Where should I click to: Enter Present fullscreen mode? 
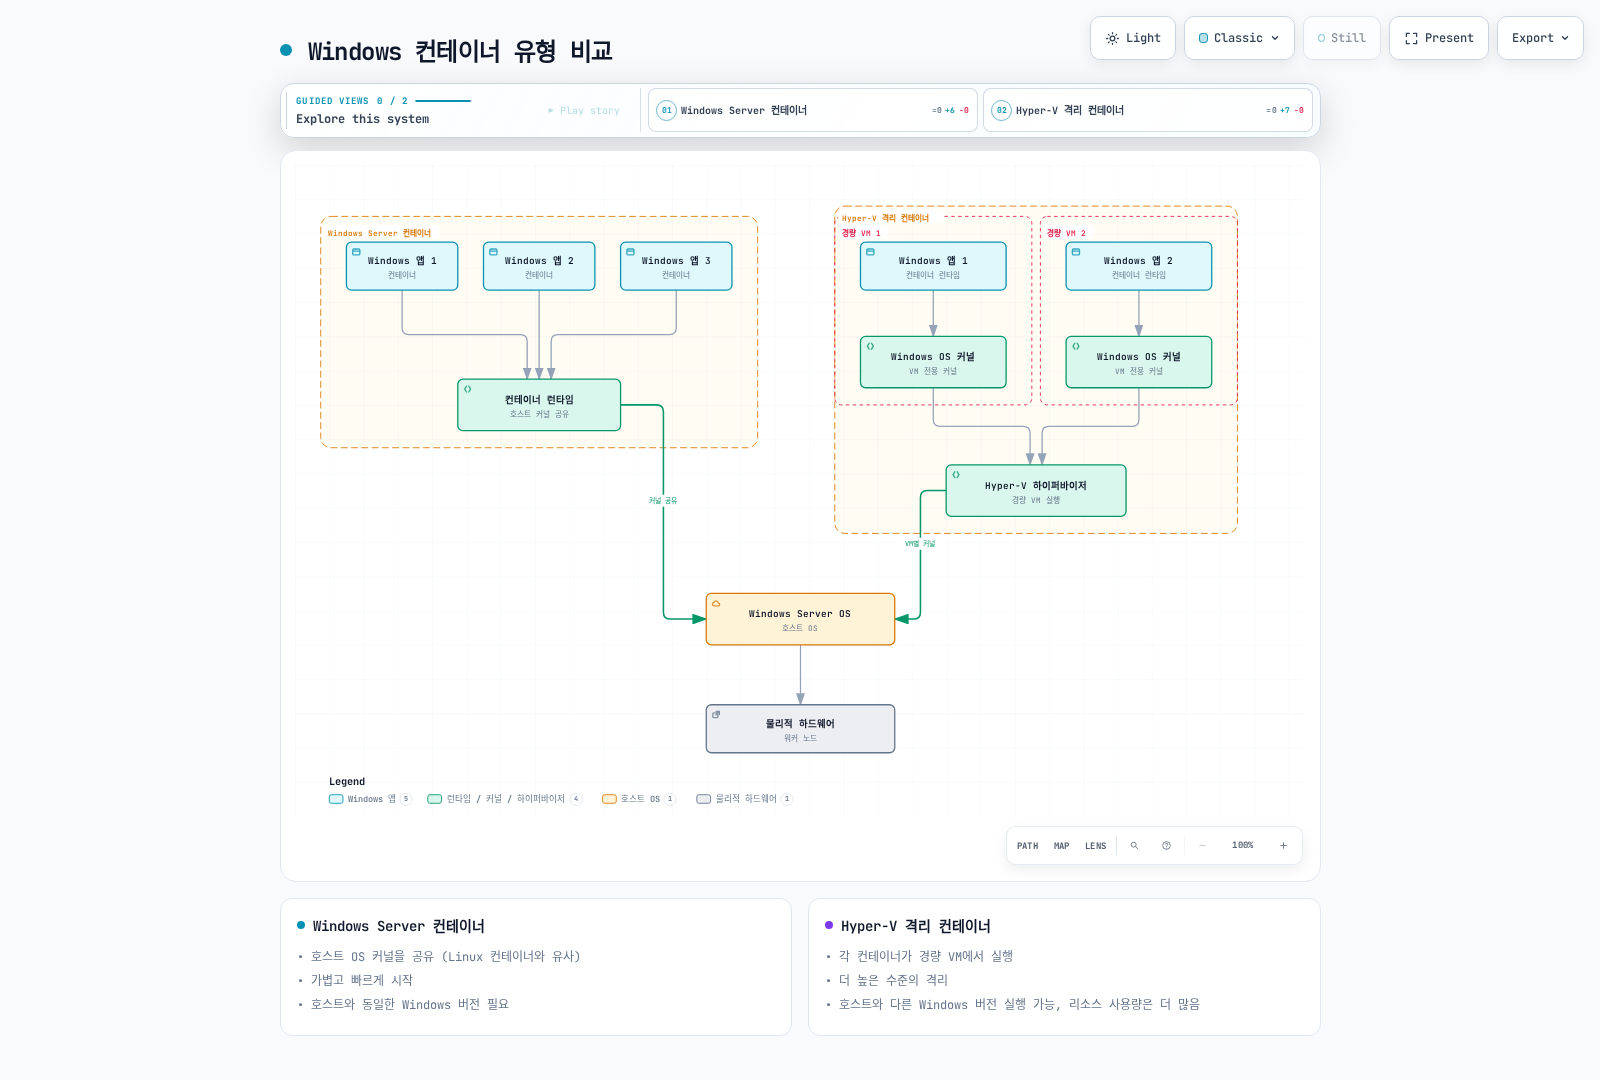coord(1439,38)
